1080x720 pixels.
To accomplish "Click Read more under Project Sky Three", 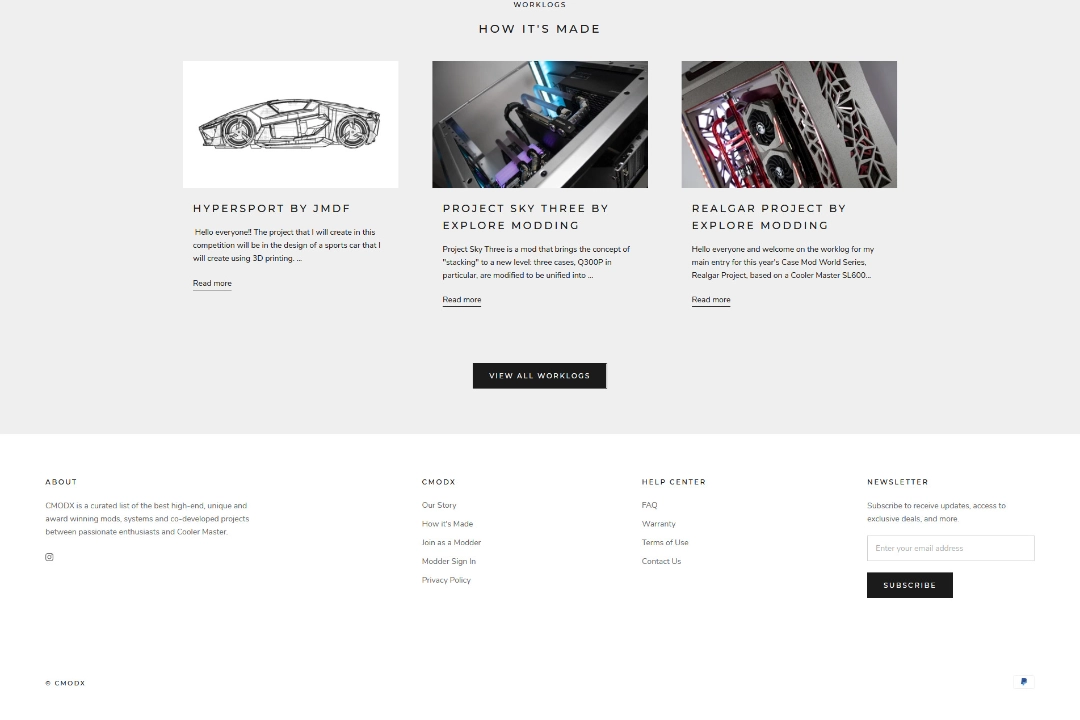I will pos(461,300).
